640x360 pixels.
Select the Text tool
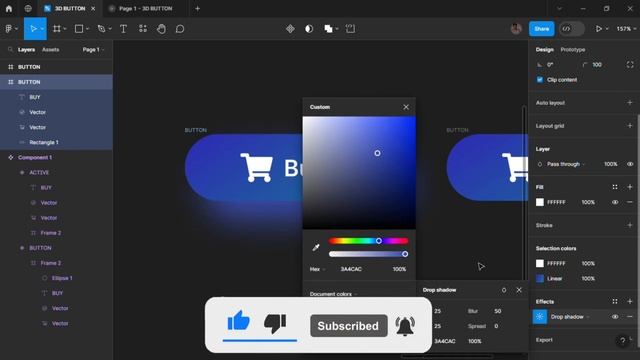tap(123, 29)
